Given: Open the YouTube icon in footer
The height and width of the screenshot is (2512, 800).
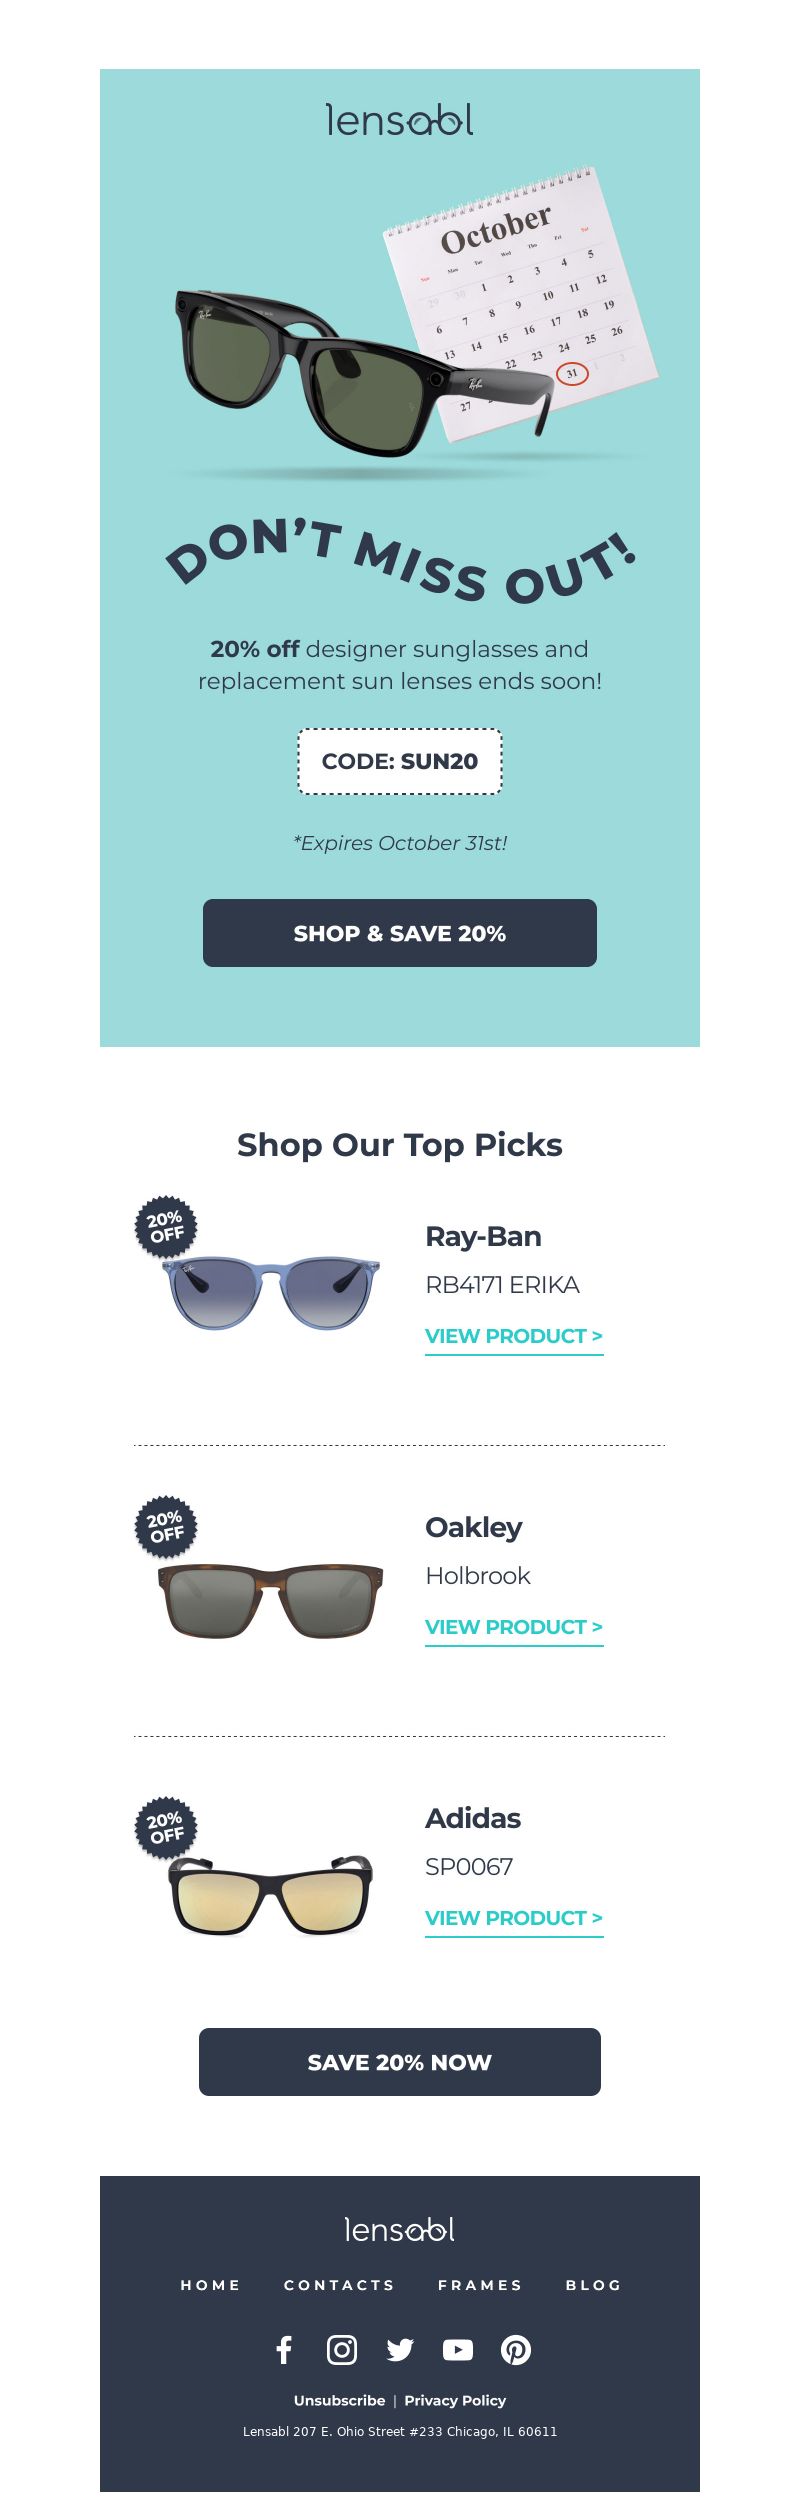Looking at the screenshot, I should tap(458, 2350).
